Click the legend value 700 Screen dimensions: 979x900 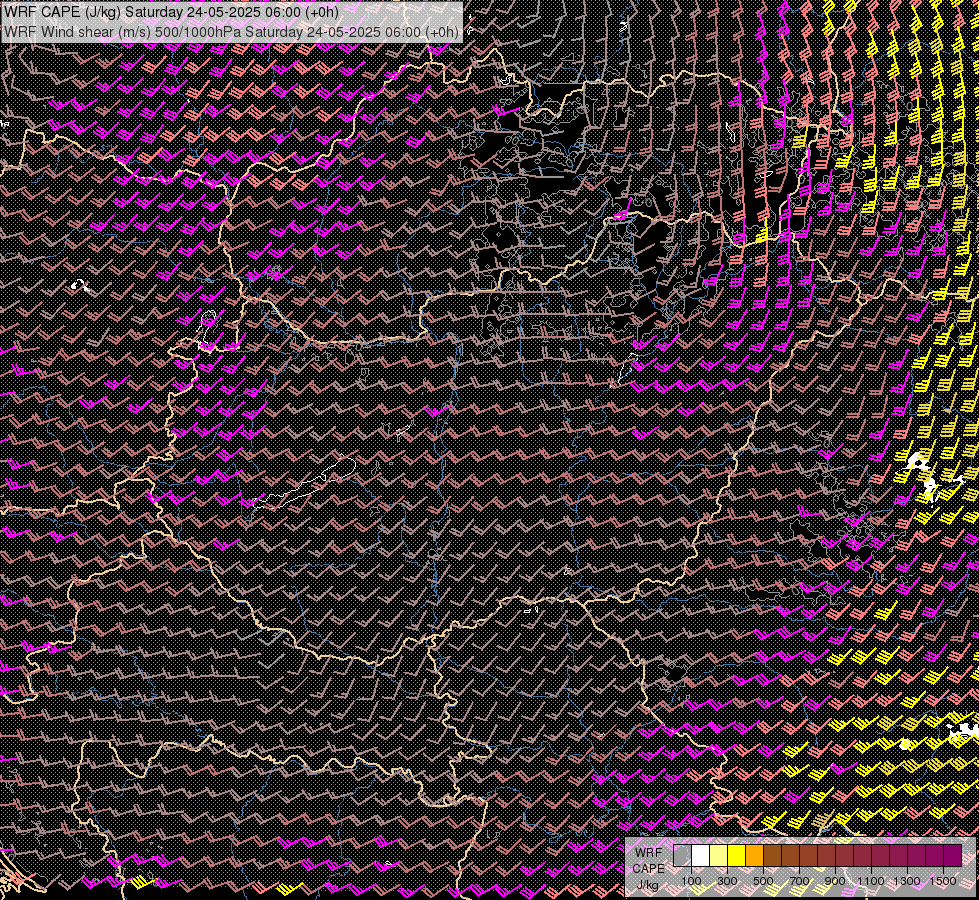click(799, 881)
